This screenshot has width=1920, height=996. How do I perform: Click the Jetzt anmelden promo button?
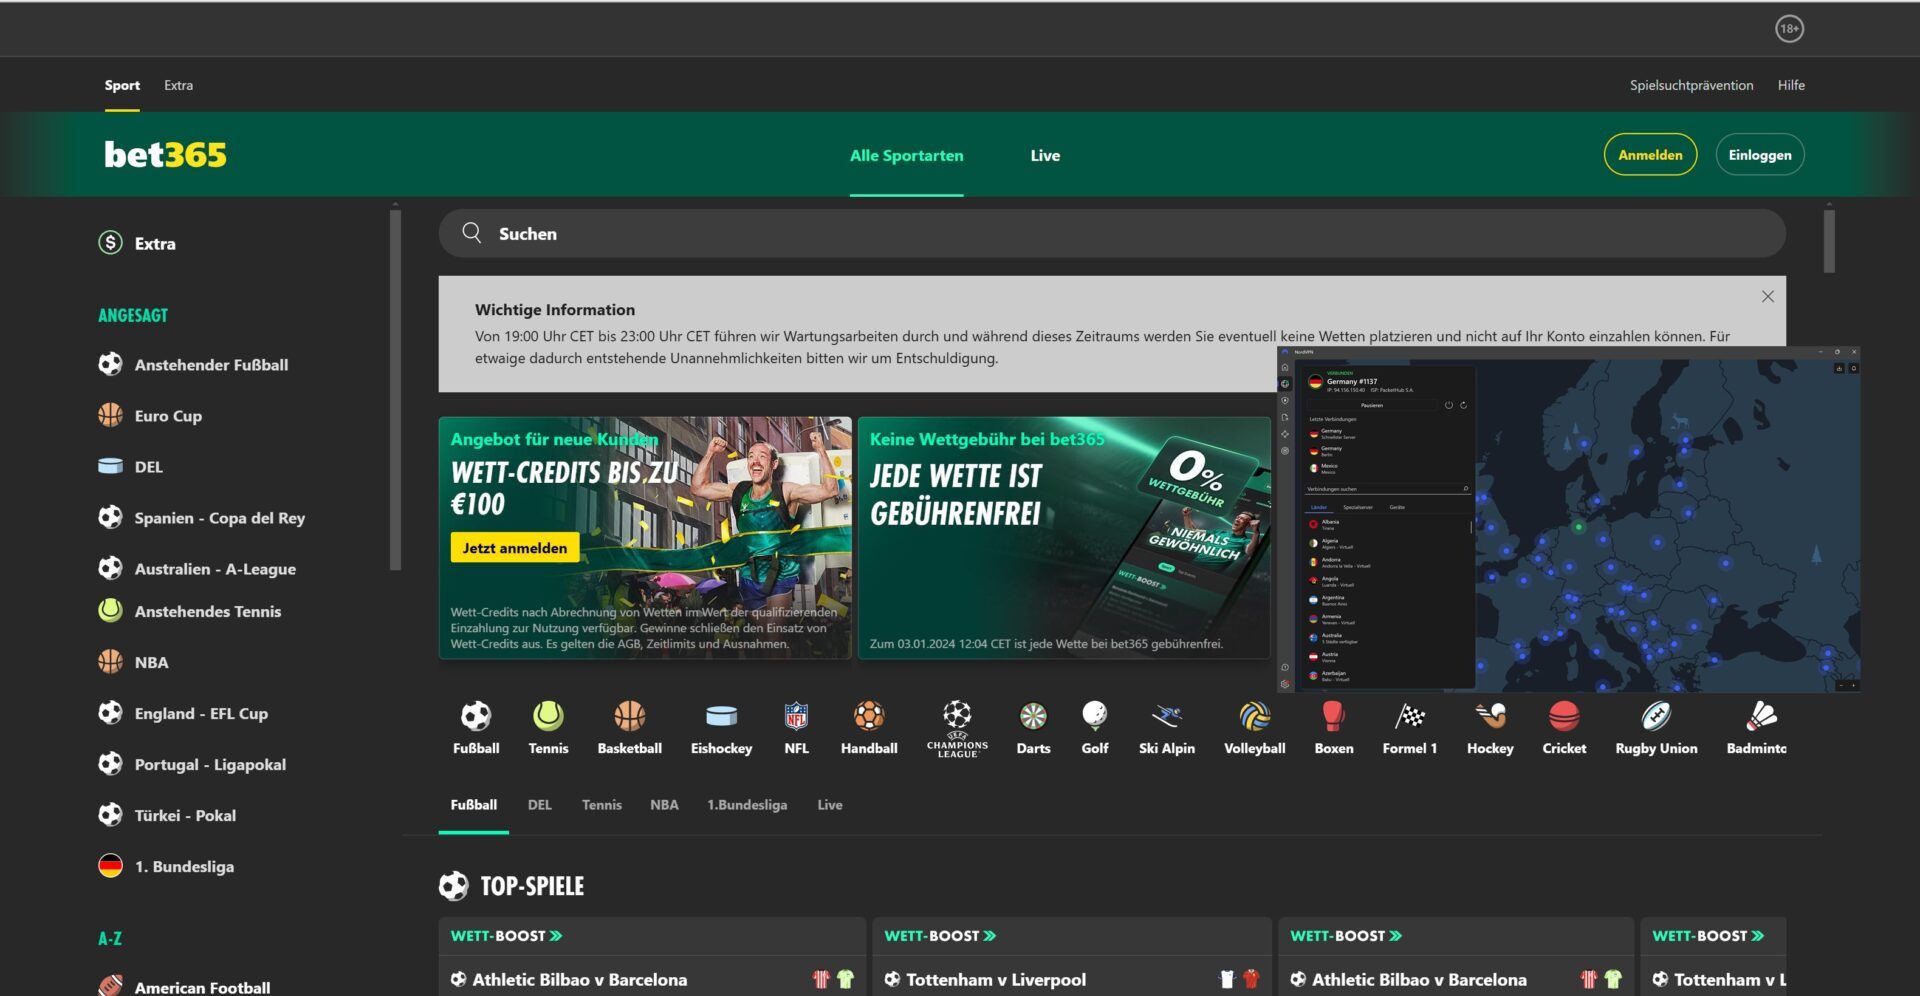click(514, 548)
